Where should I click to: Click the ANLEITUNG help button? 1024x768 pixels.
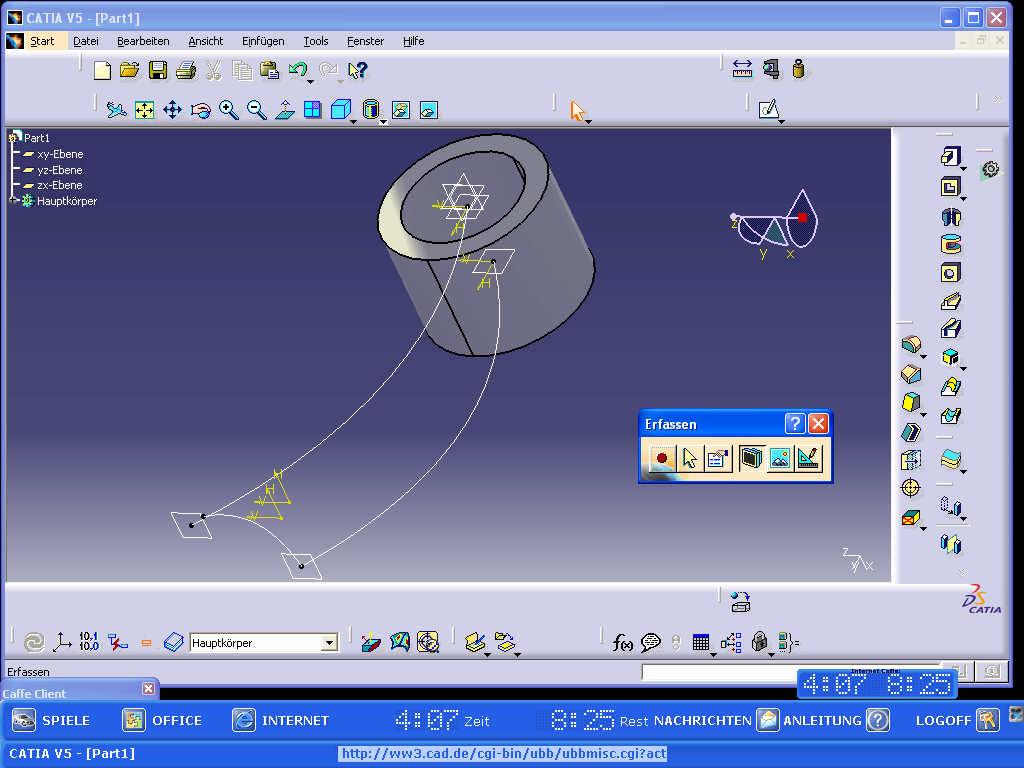click(x=836, y=720)
